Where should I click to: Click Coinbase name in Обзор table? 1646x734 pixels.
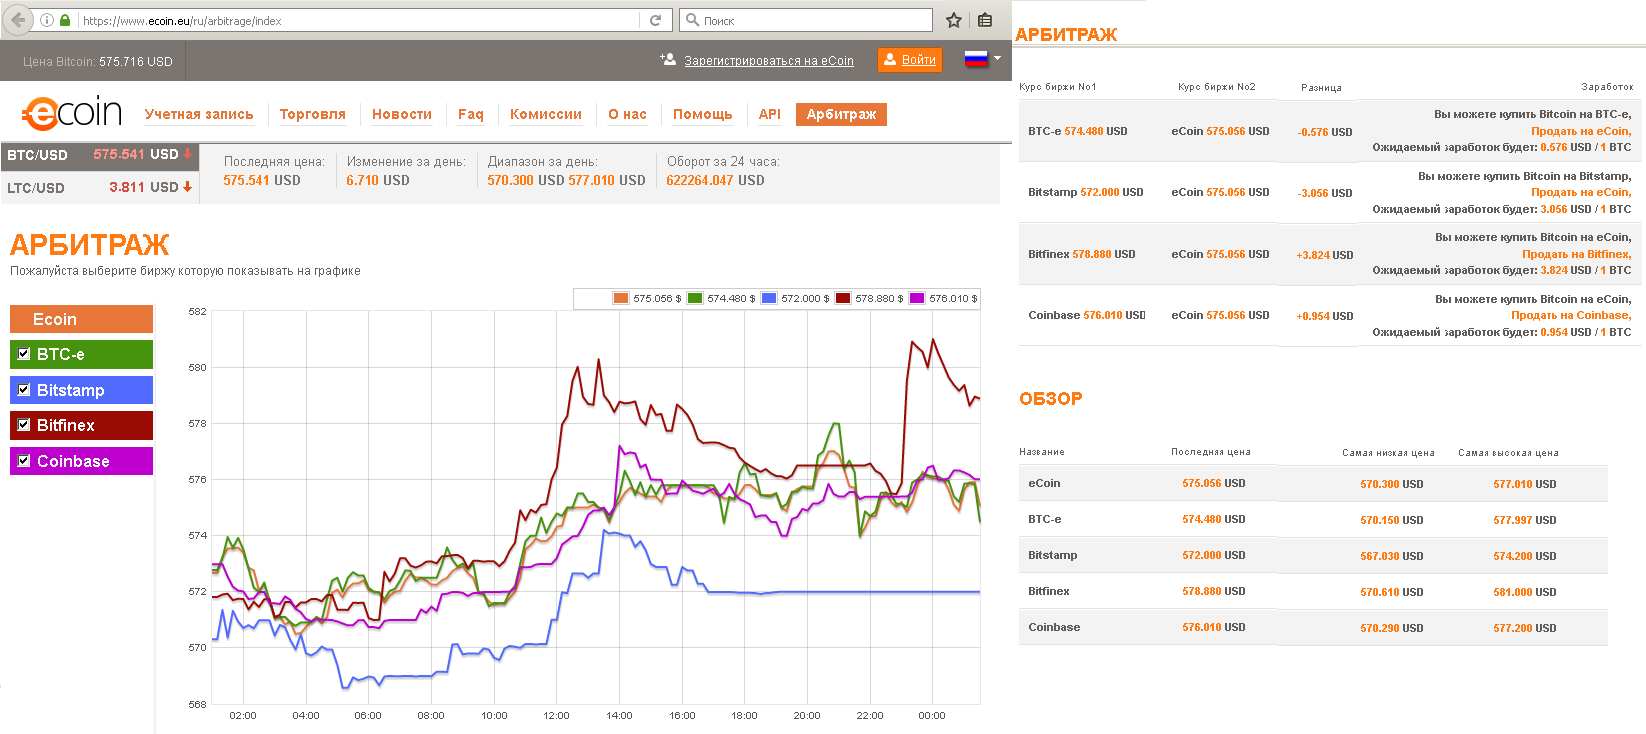(x=1054, y=627)
